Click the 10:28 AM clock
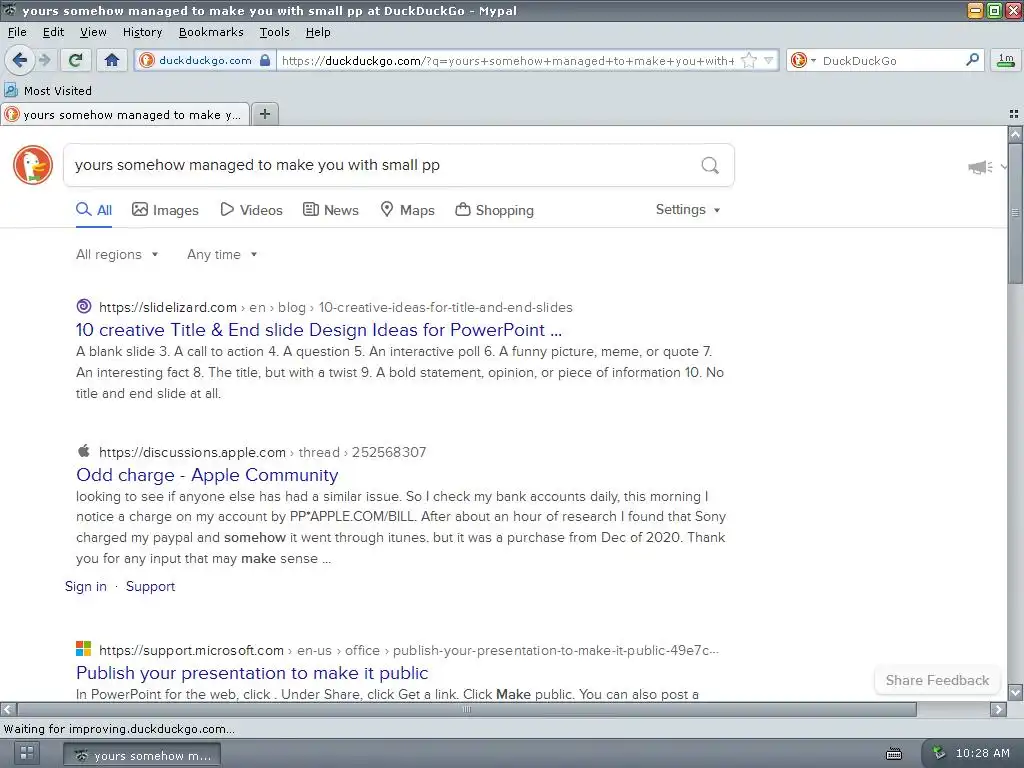 pyautogui.click(x=982, y=753)
